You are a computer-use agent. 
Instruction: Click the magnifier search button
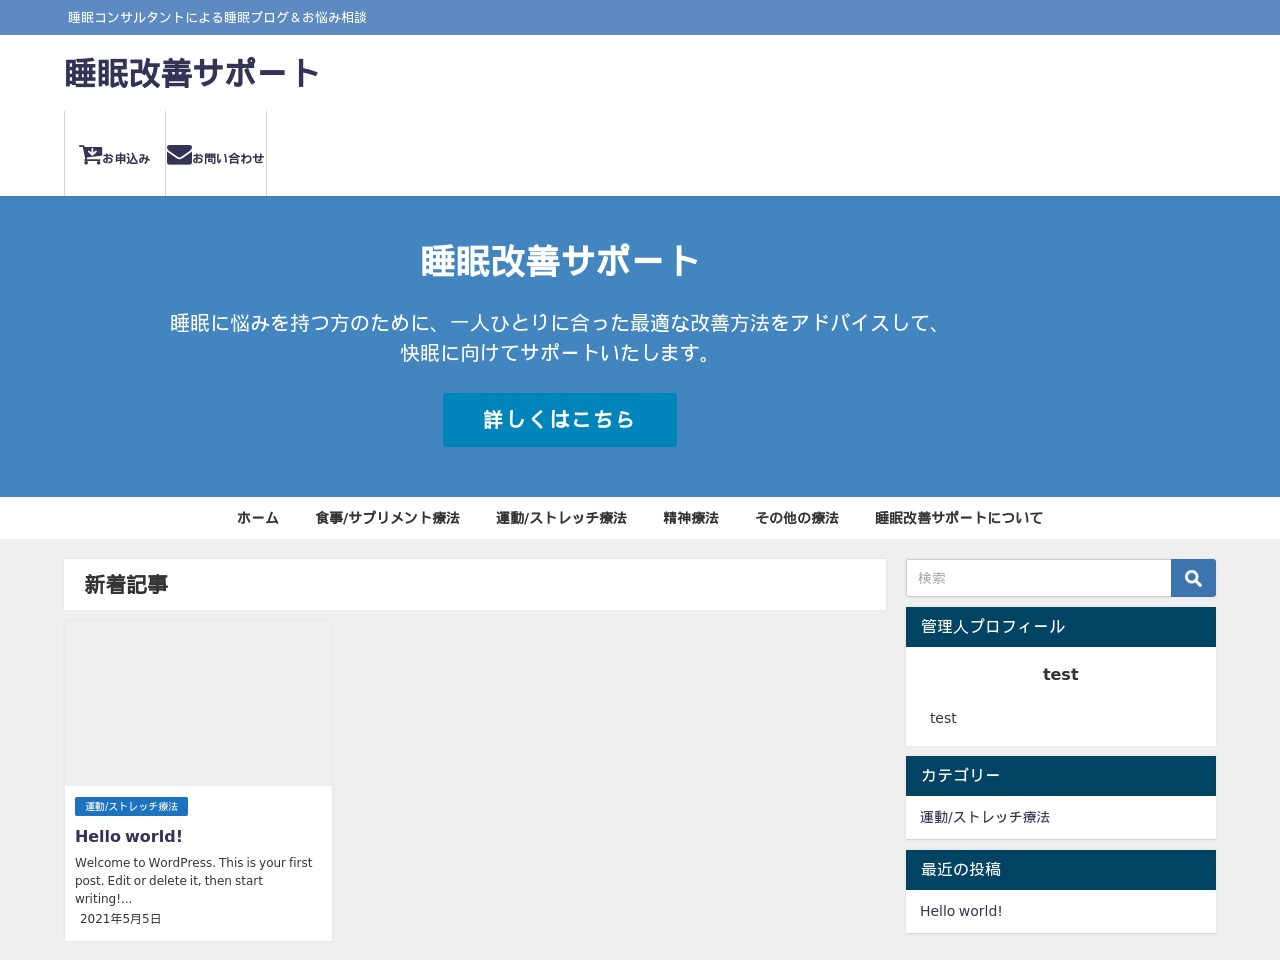[x=1193, y=578]
